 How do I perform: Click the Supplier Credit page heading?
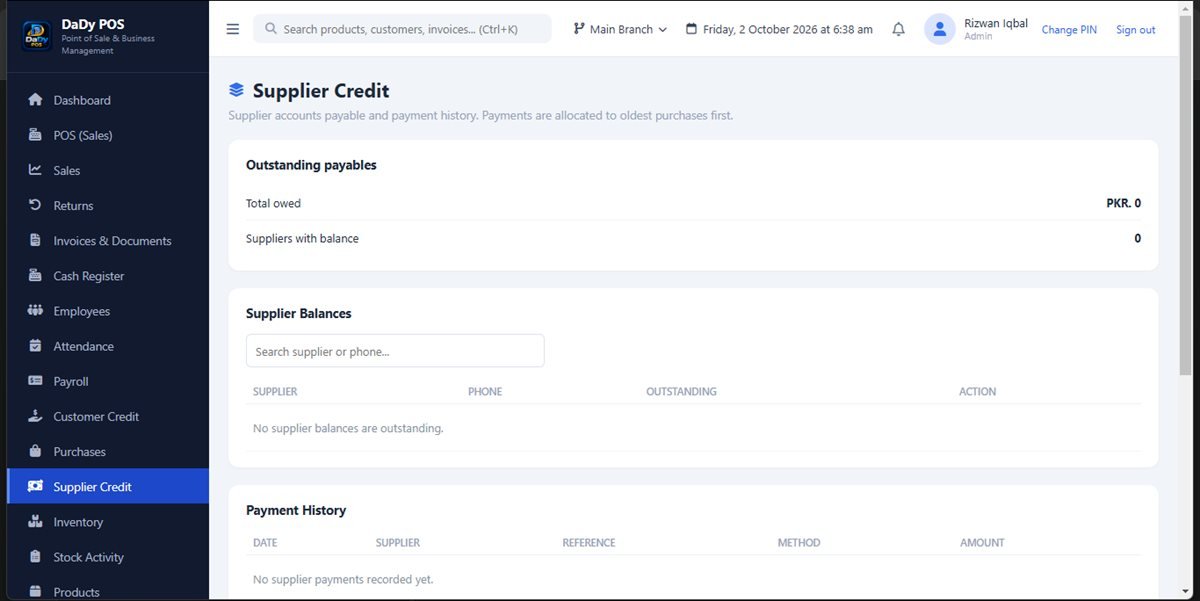321,91
